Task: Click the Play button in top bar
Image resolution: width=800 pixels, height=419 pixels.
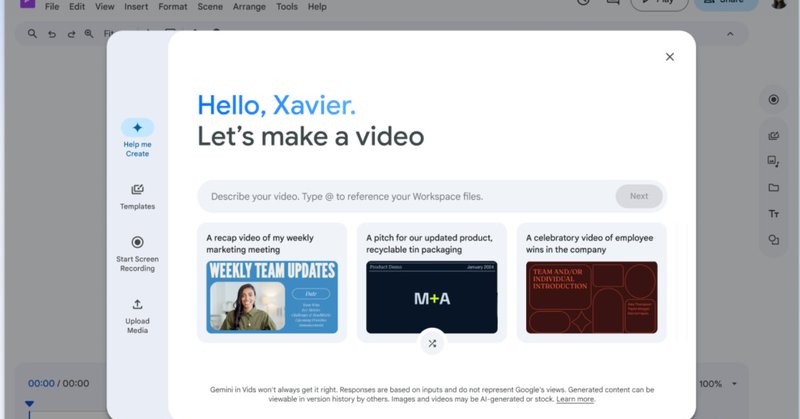Action: click(x=659, y=3)
